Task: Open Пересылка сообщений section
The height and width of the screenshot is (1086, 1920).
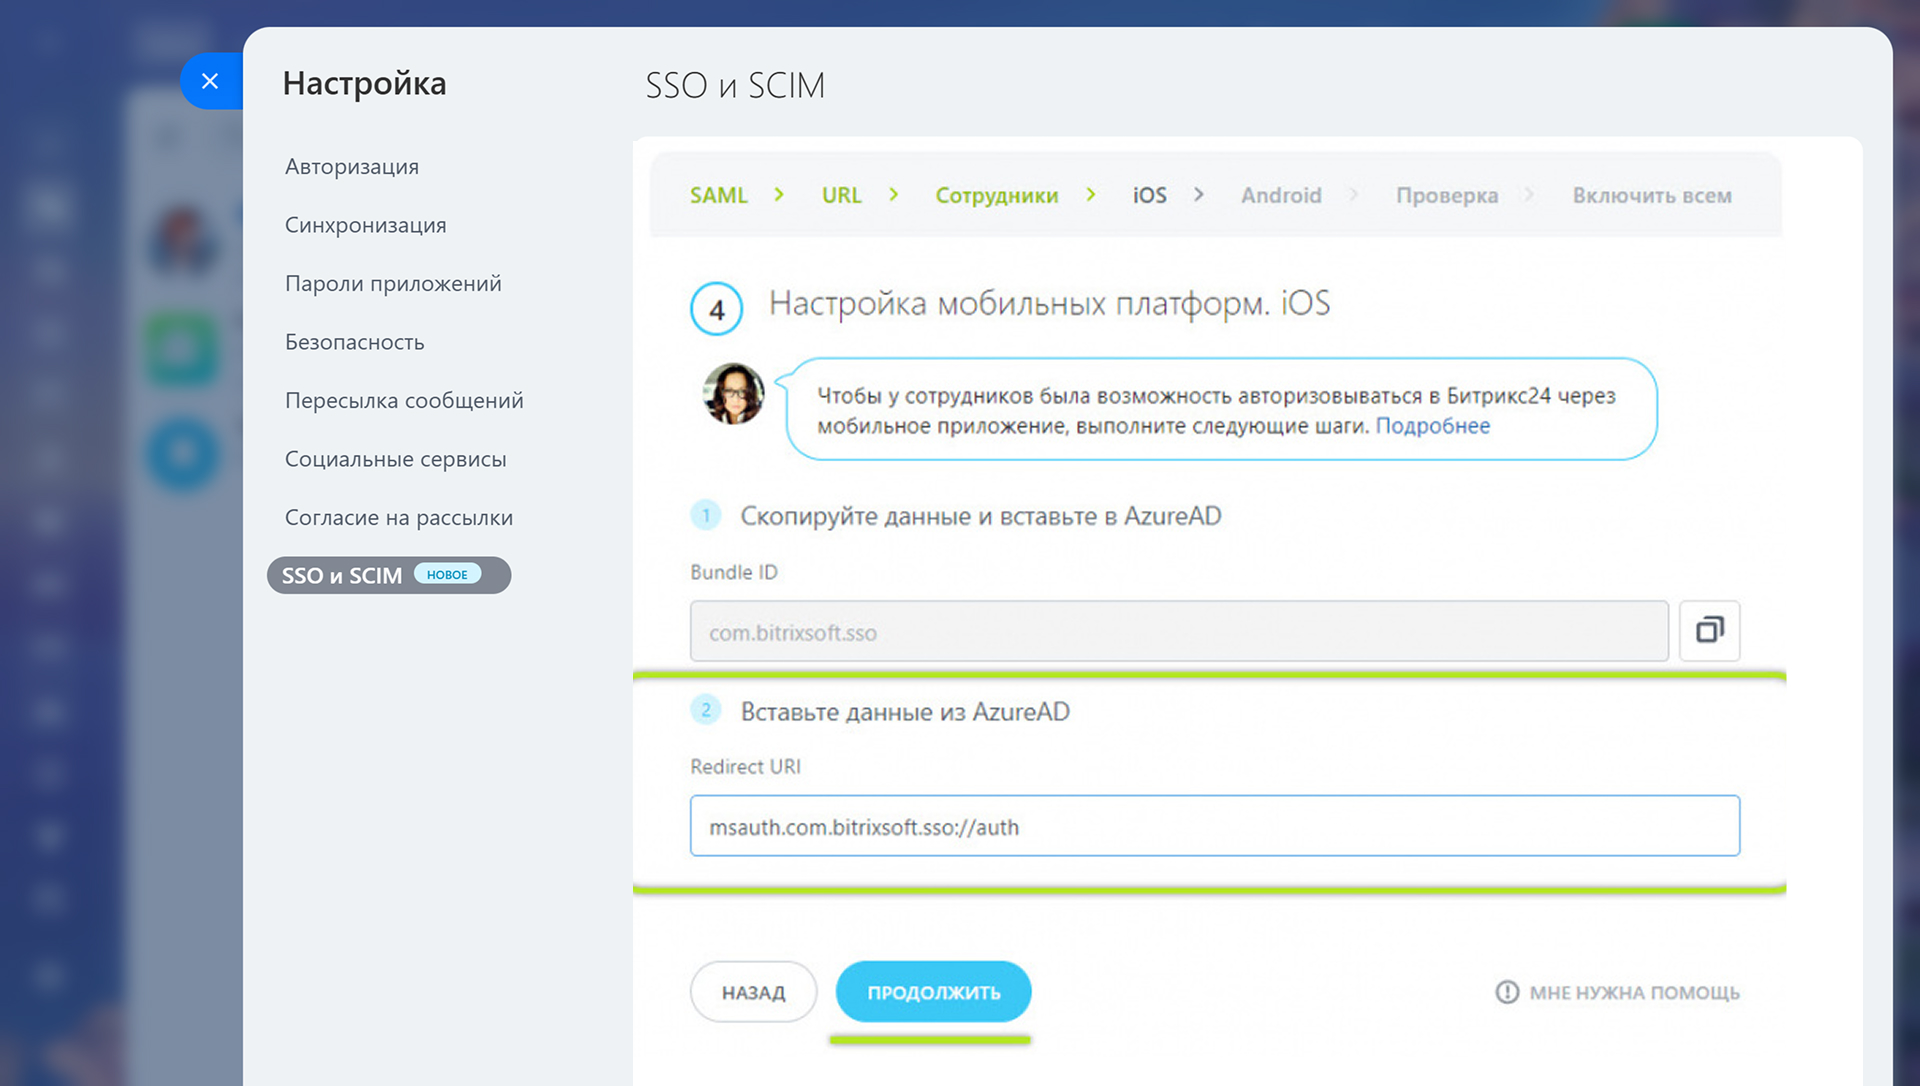Action: coord(404,400)
